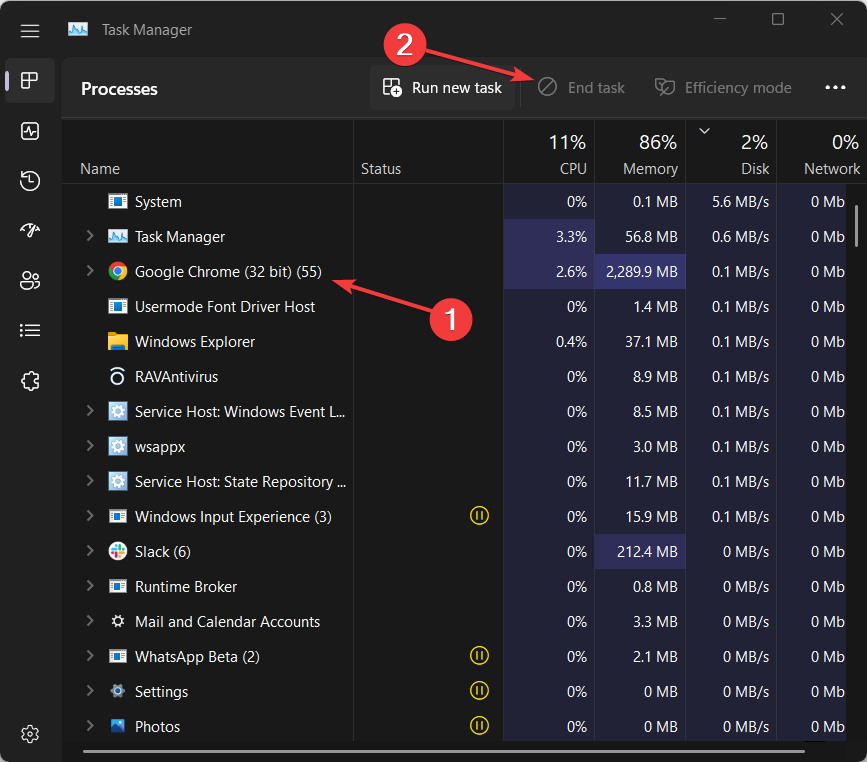Screen dimensions: 867x762
Task: Expand Windows Input Experience group
Action: pos(90,516)
